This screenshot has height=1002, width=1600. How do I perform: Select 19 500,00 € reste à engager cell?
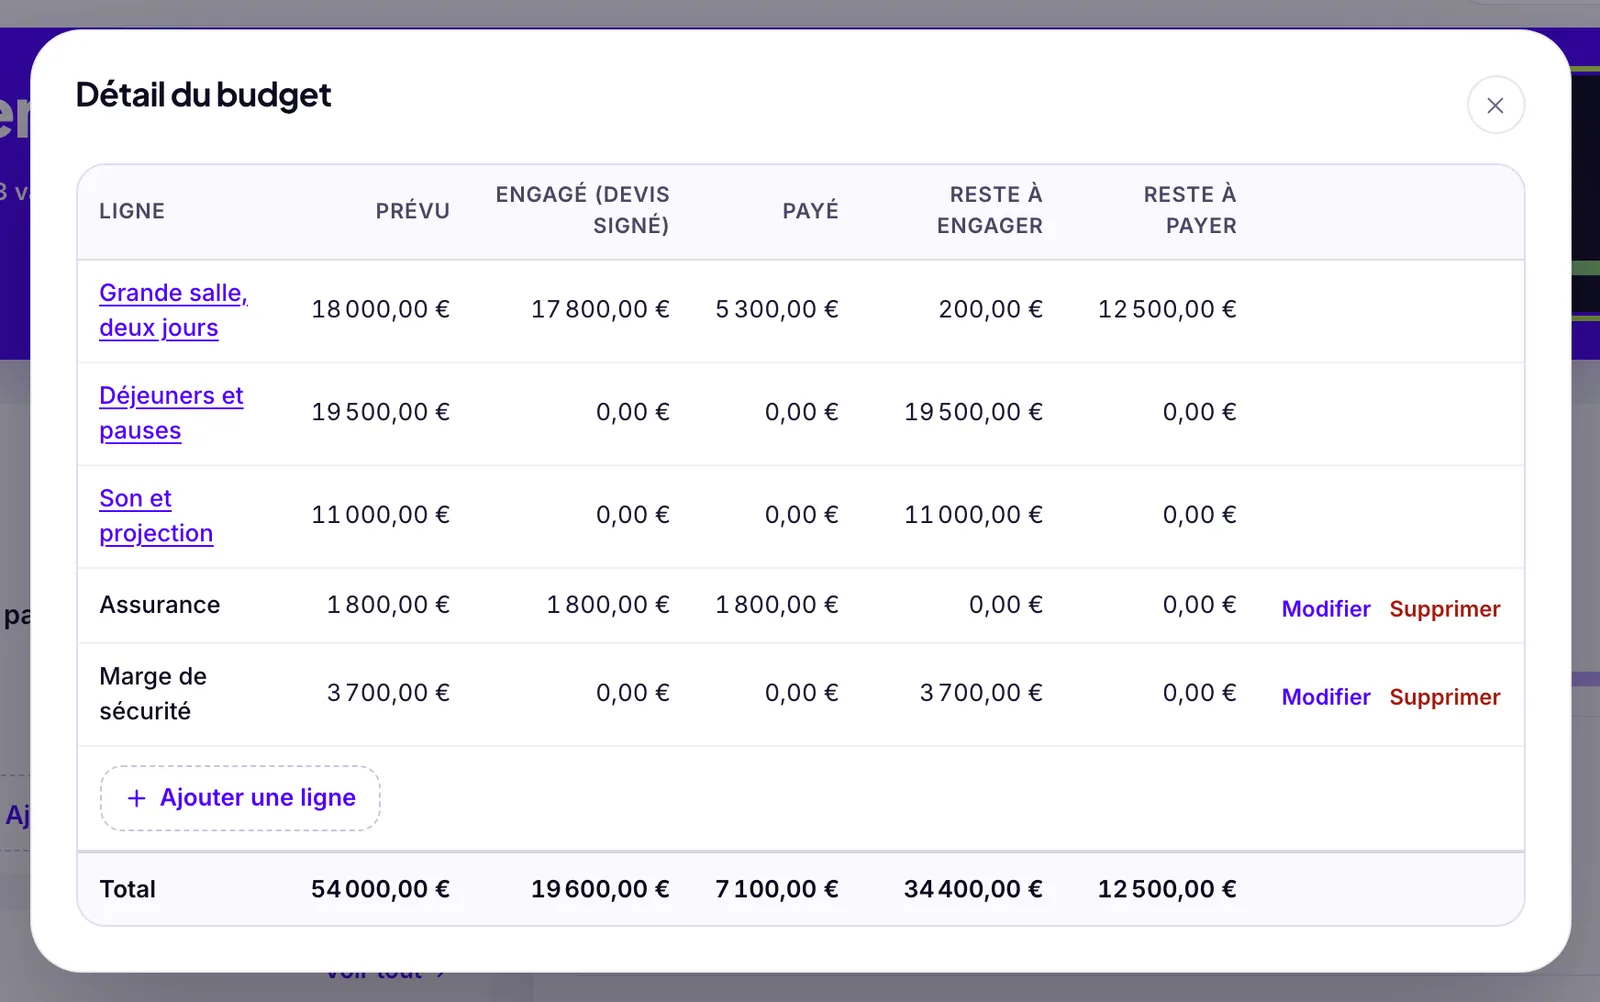[973, 413]
